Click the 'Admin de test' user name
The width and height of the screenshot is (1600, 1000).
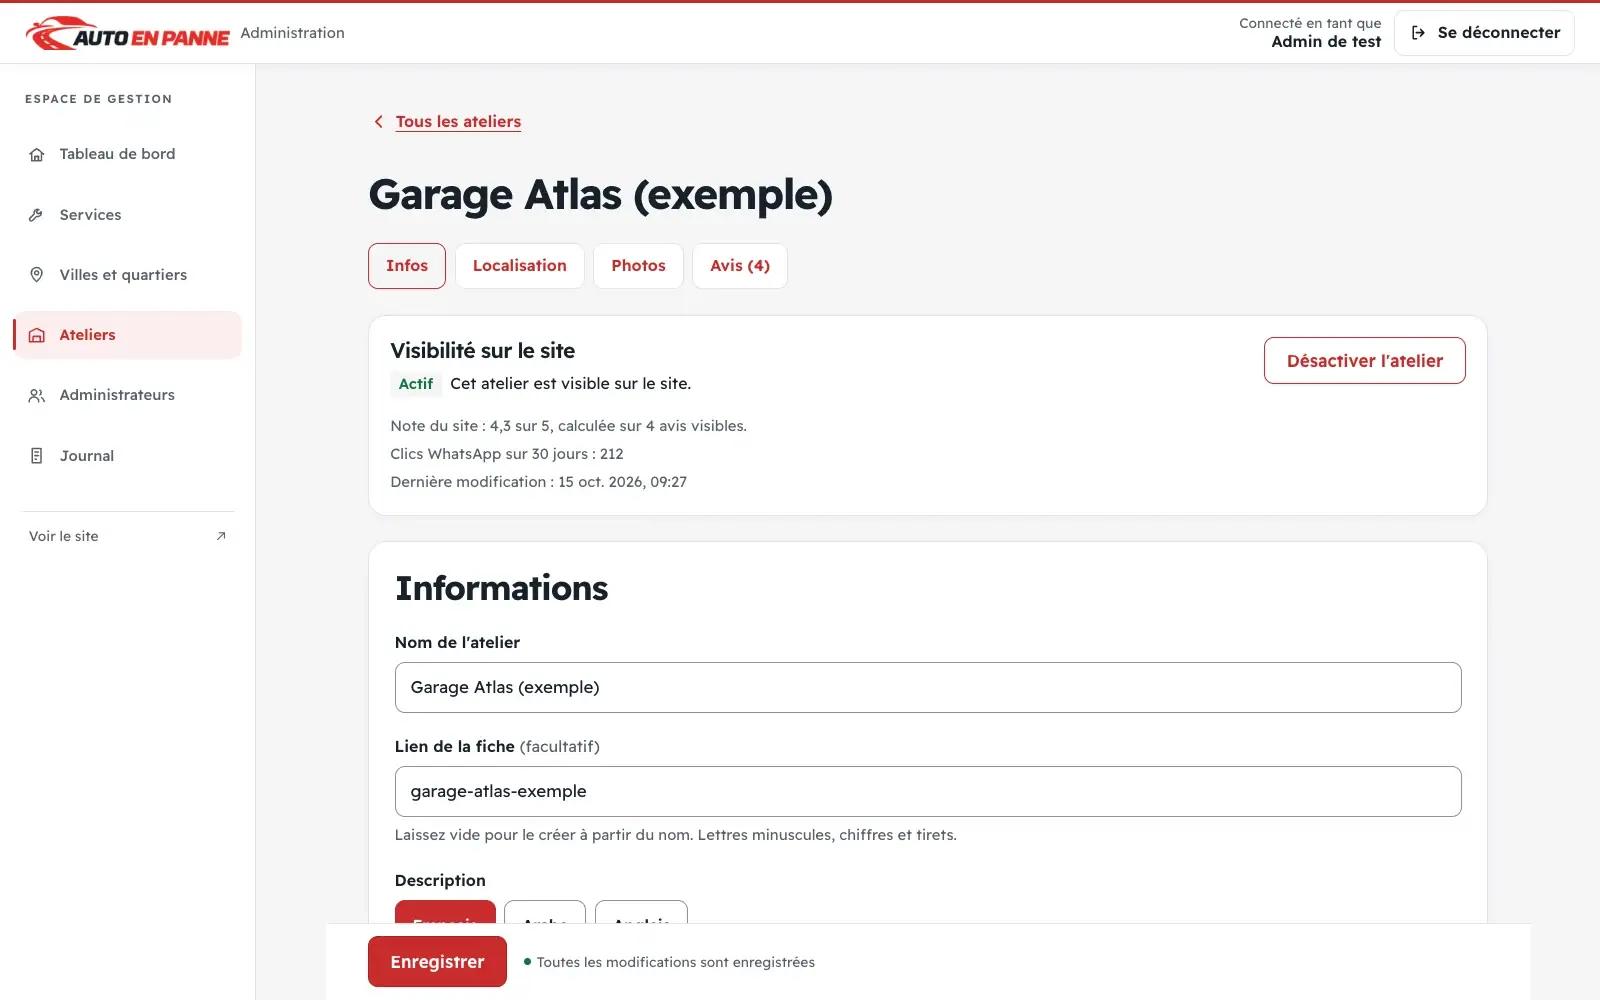pos(1326,42)
